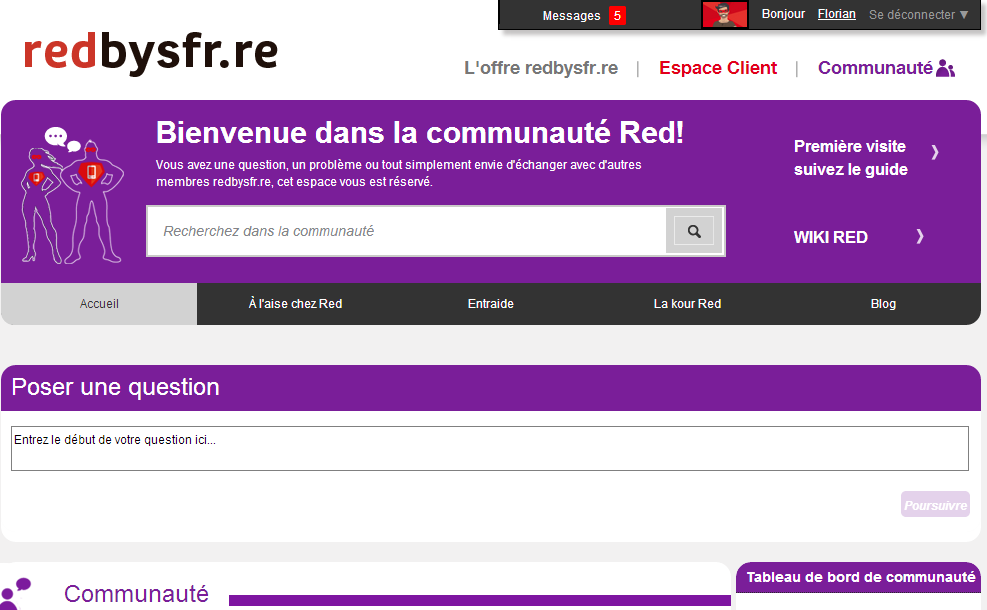Open Messages in top bar
Screen dimensions: 987x610
pyautogui.click(x=572, y=16)
